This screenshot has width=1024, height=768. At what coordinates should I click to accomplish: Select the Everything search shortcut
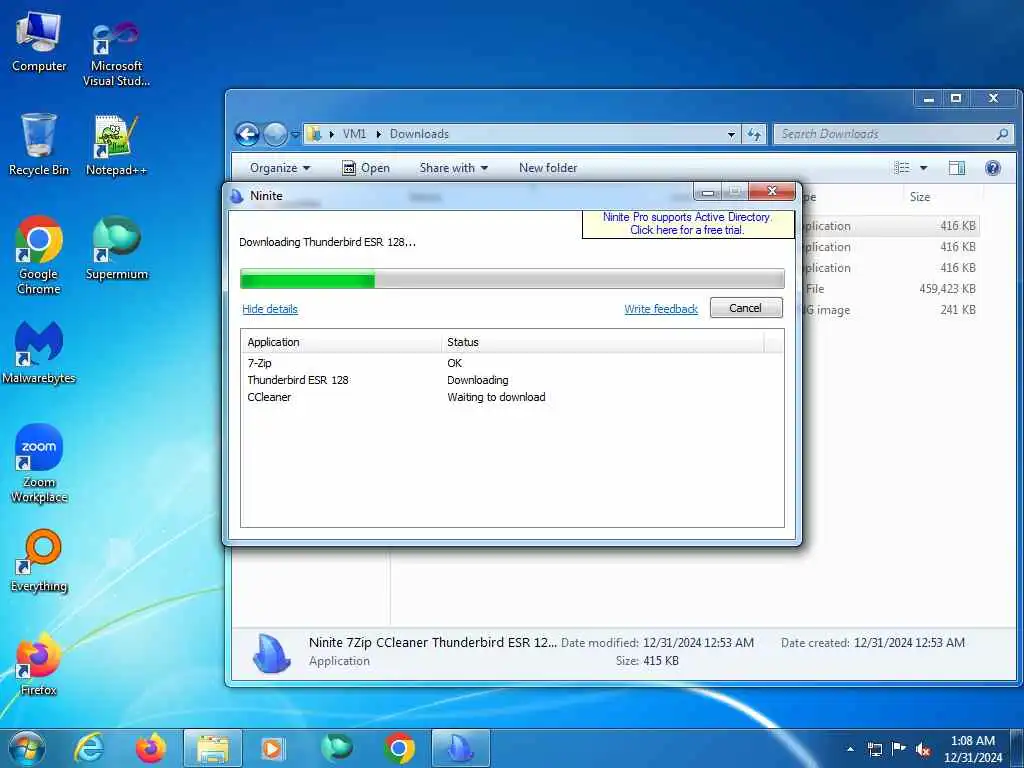[x=39, y=561]
